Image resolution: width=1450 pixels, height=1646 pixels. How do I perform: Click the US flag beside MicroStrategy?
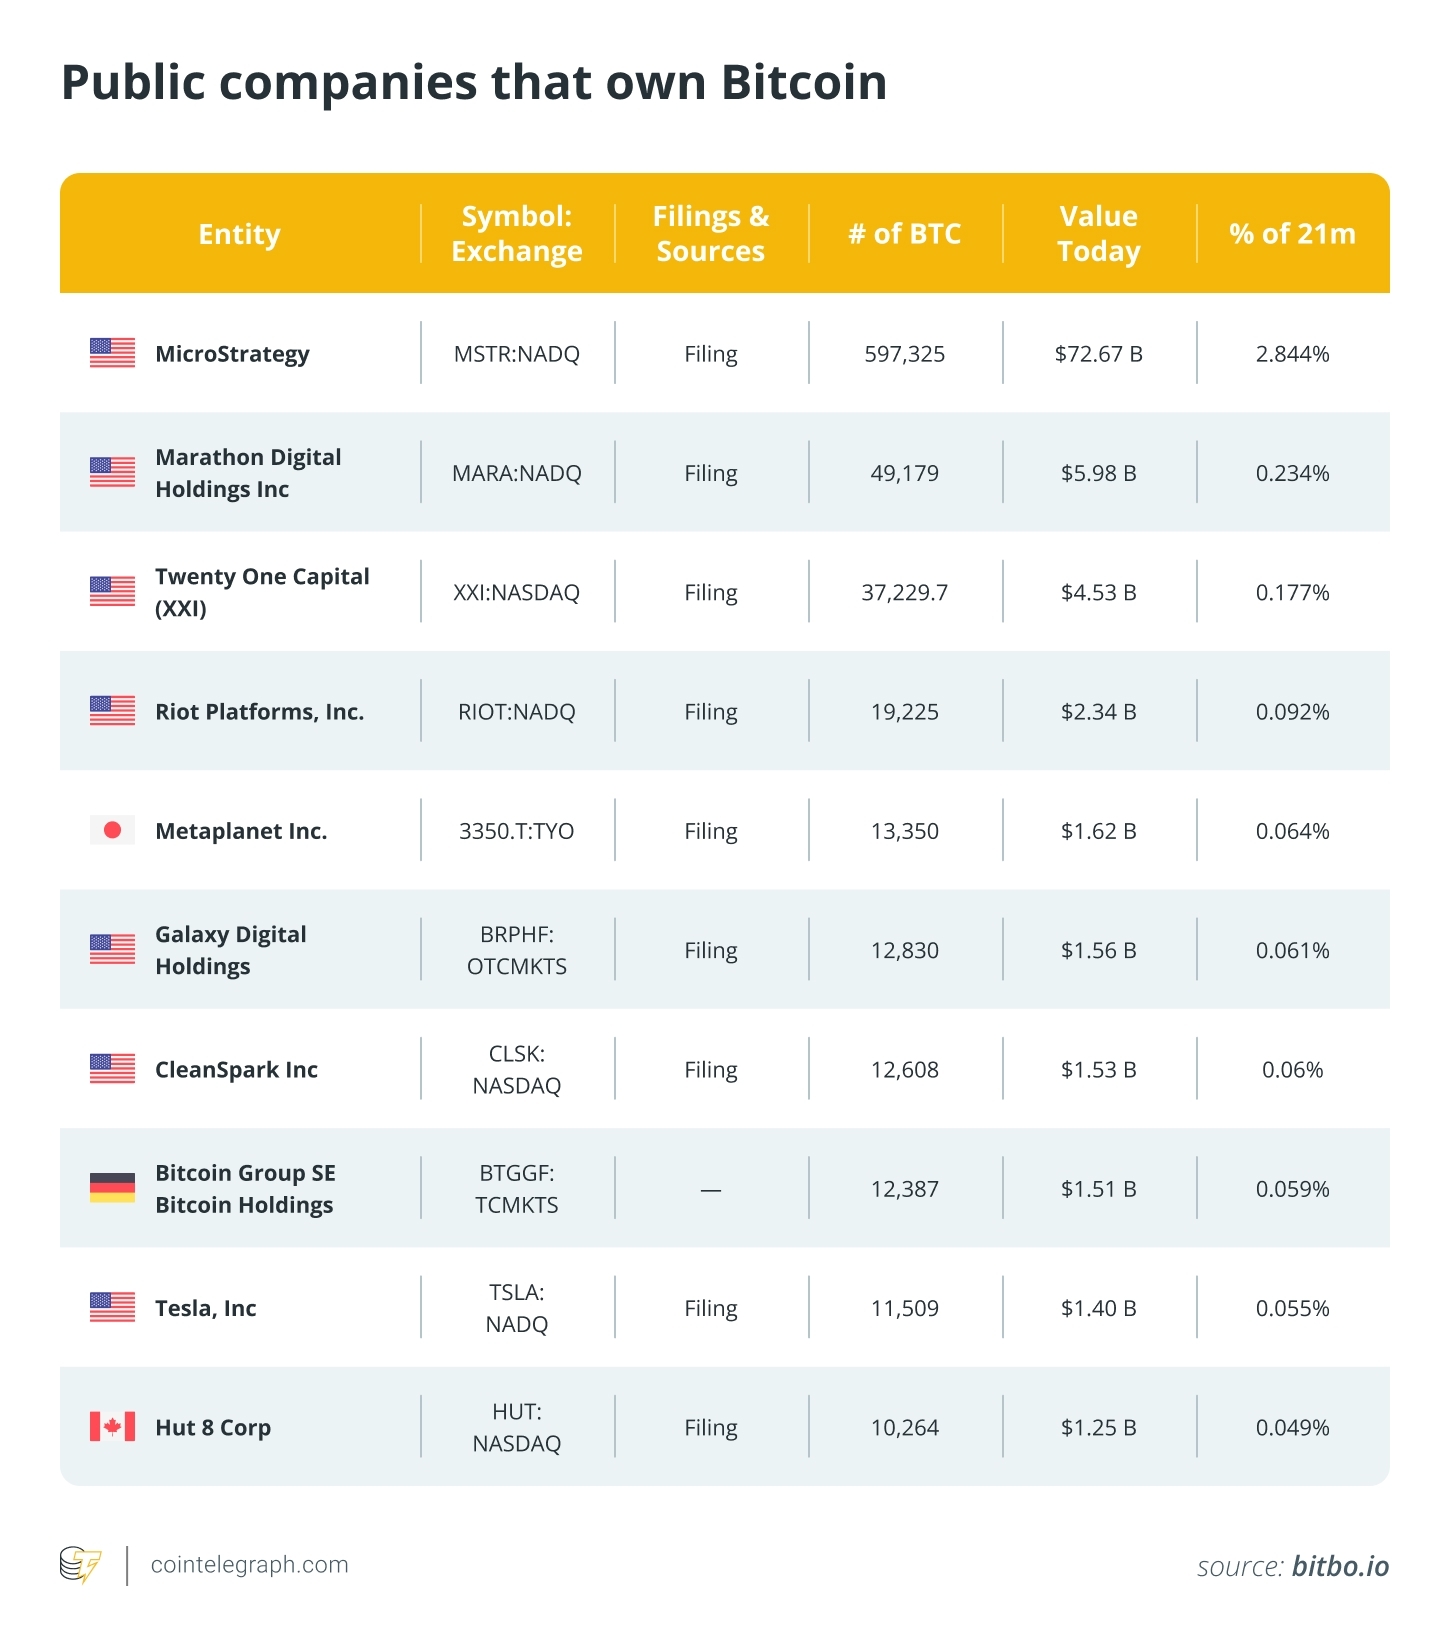click(x=112, y=353)
